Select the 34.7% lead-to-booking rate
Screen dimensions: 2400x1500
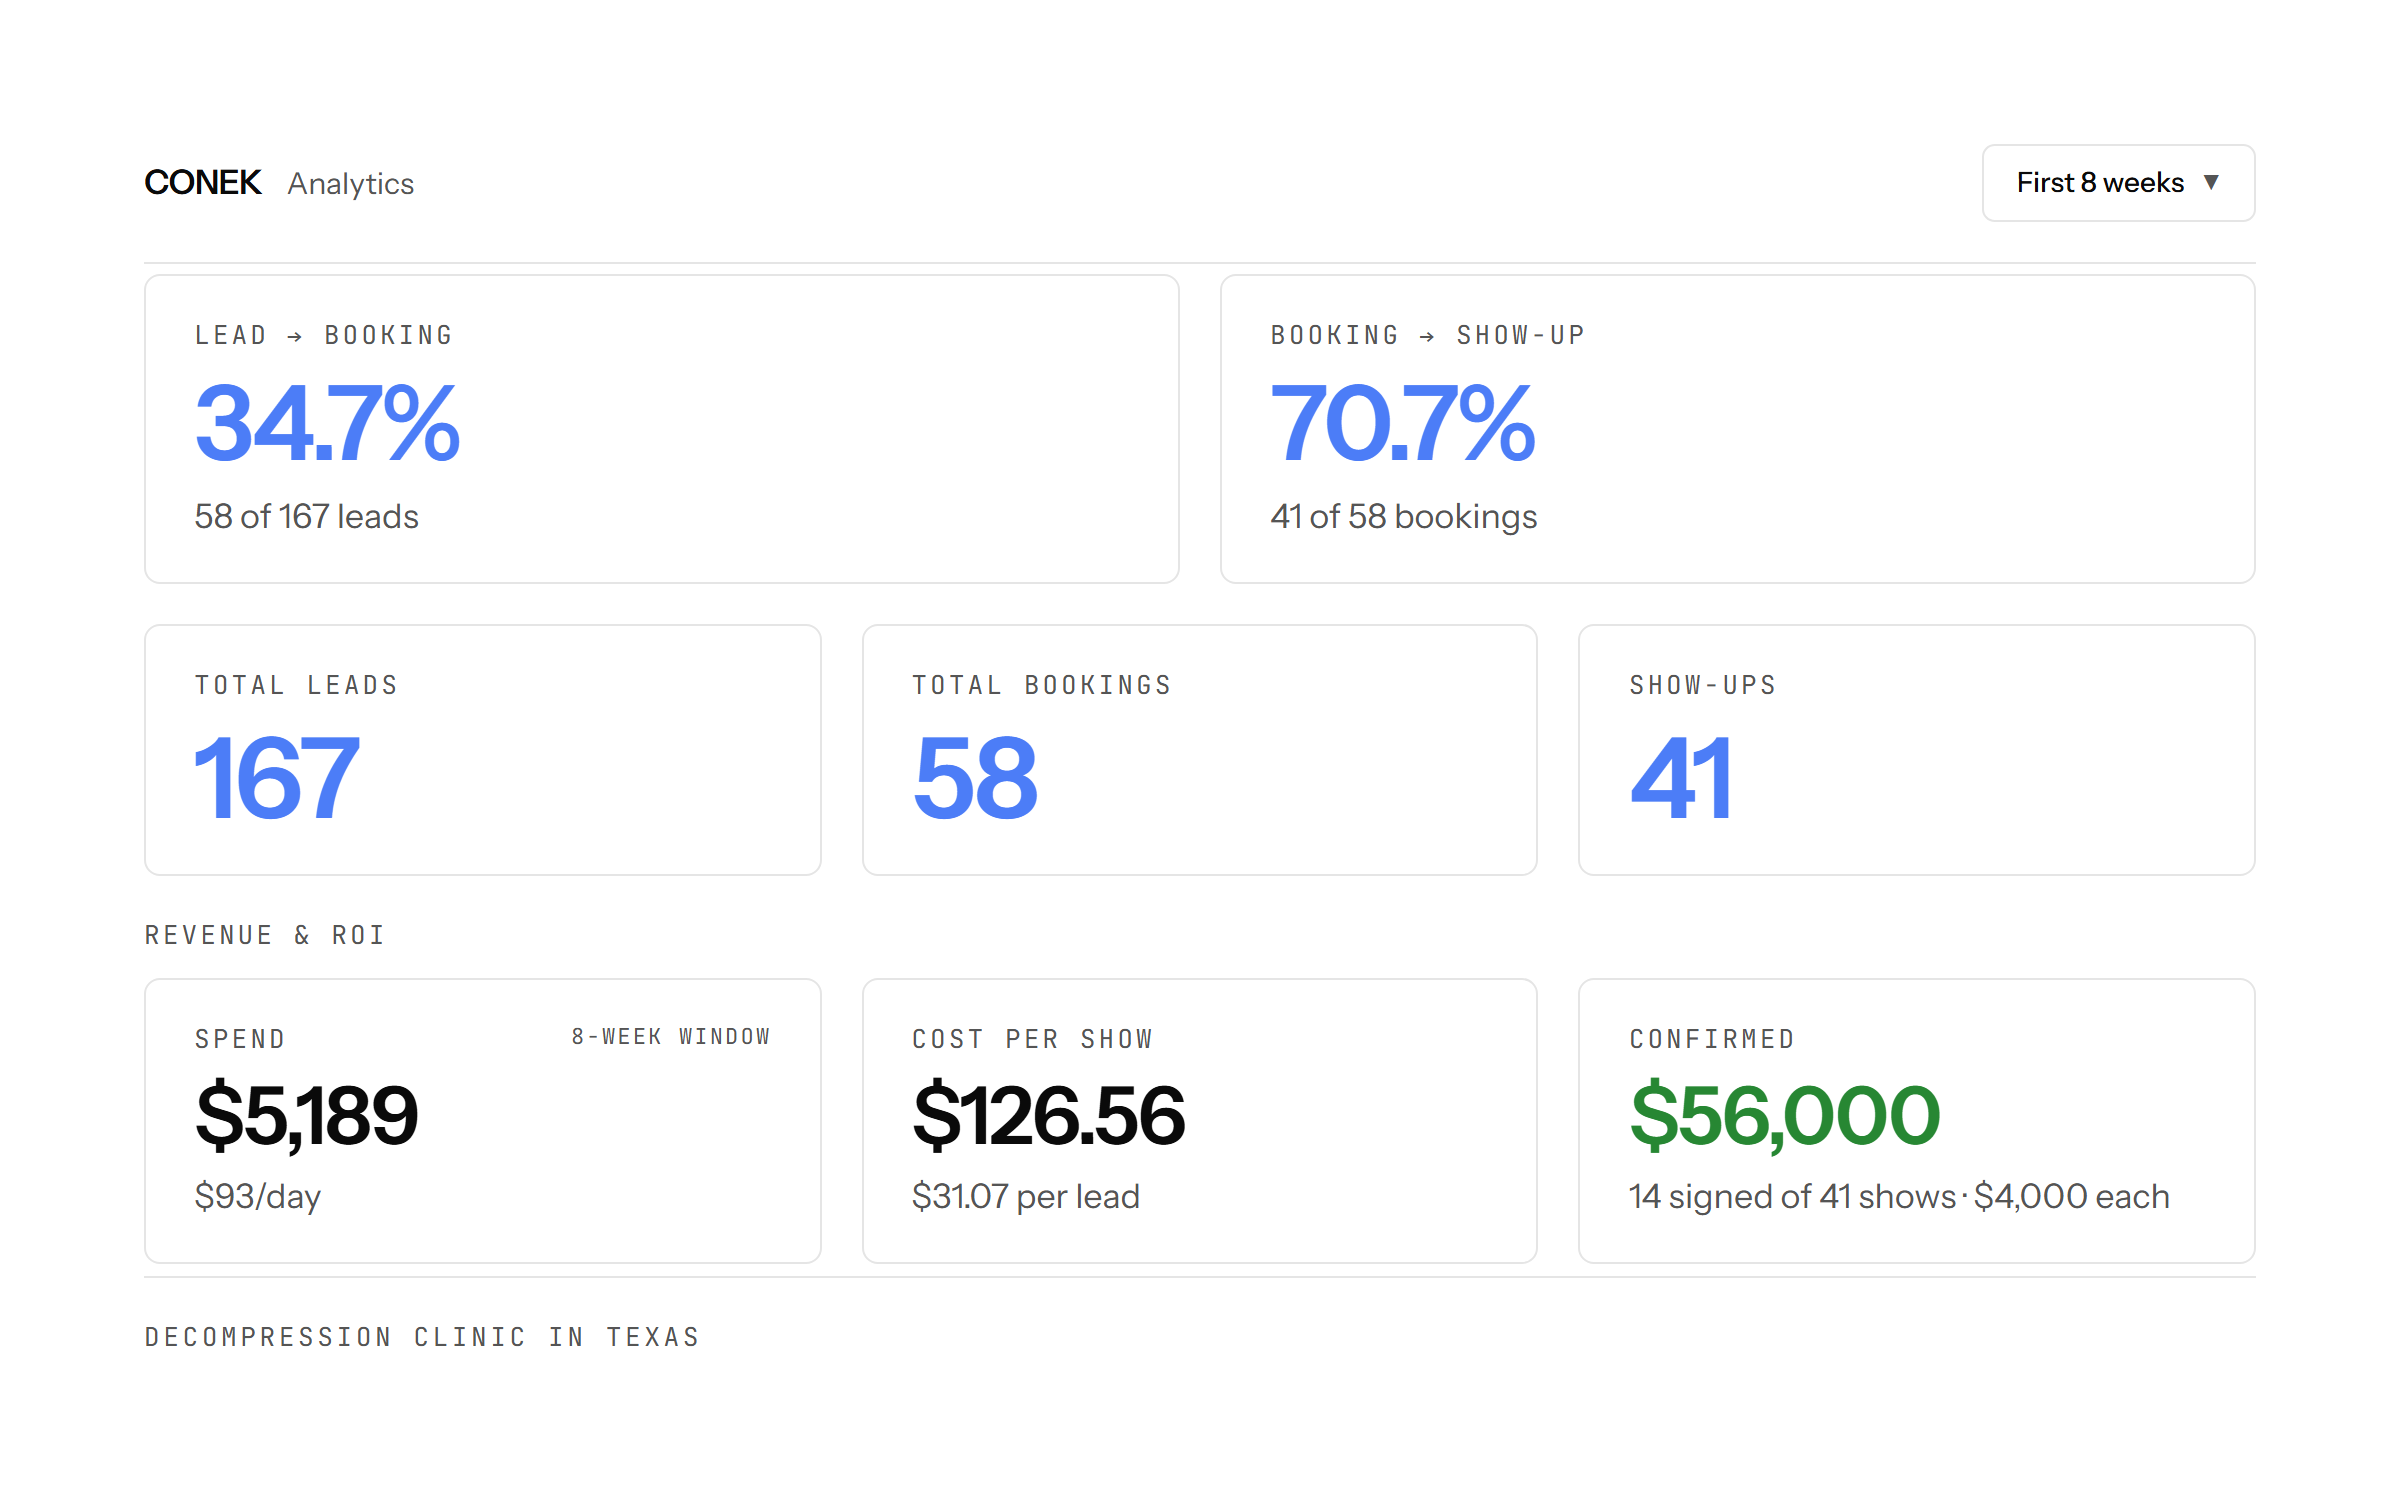(327, 424)
